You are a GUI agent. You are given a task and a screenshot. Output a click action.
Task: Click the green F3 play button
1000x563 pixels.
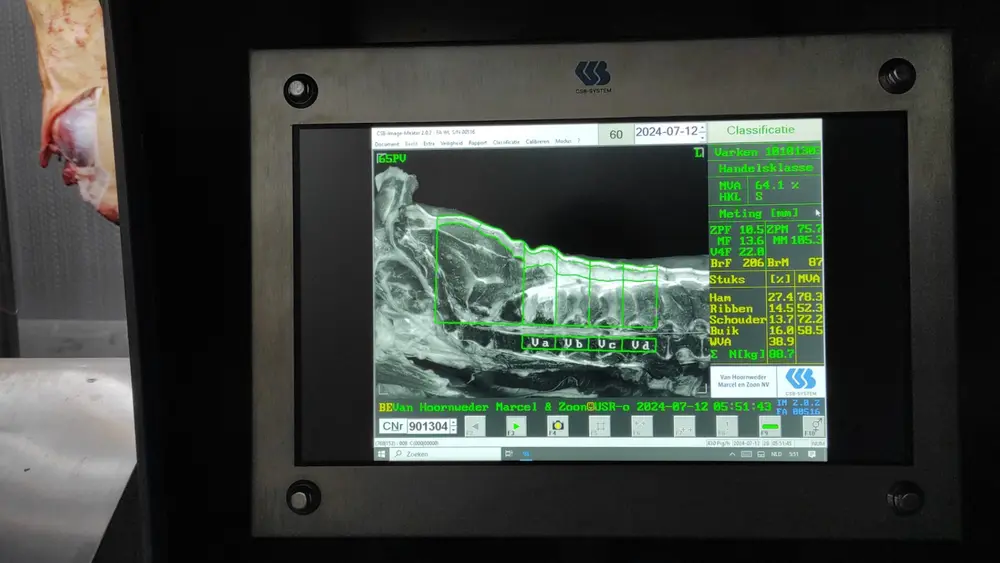pos(516,426)
